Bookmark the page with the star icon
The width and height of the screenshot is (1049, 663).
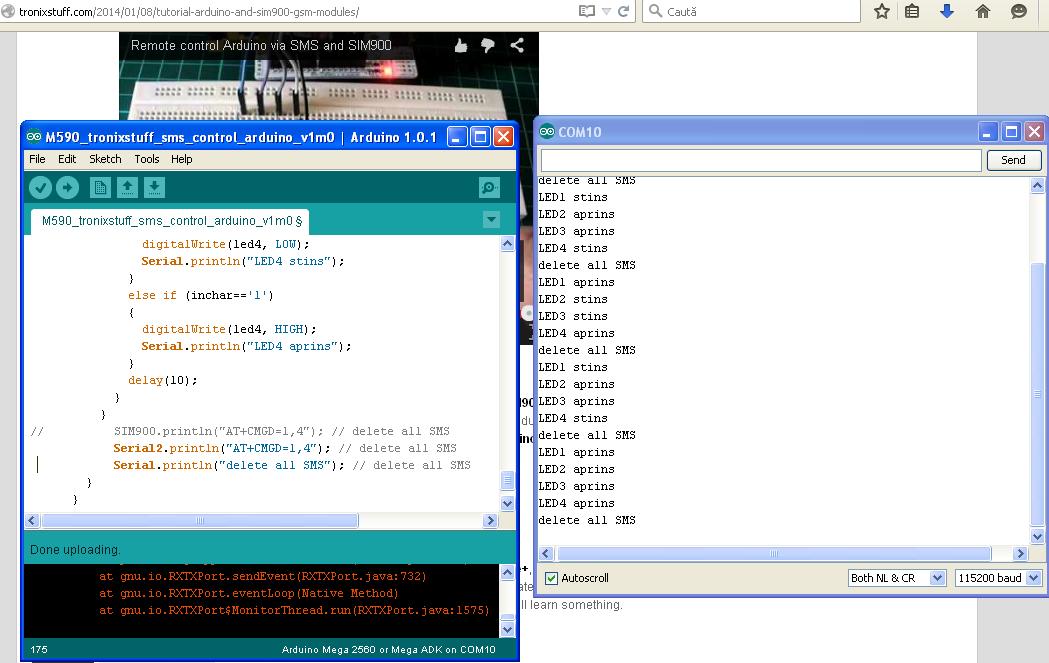tap(883, 12)
